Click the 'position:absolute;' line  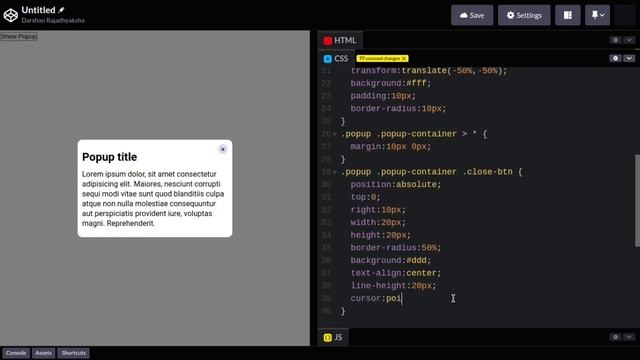coord(396,184)
